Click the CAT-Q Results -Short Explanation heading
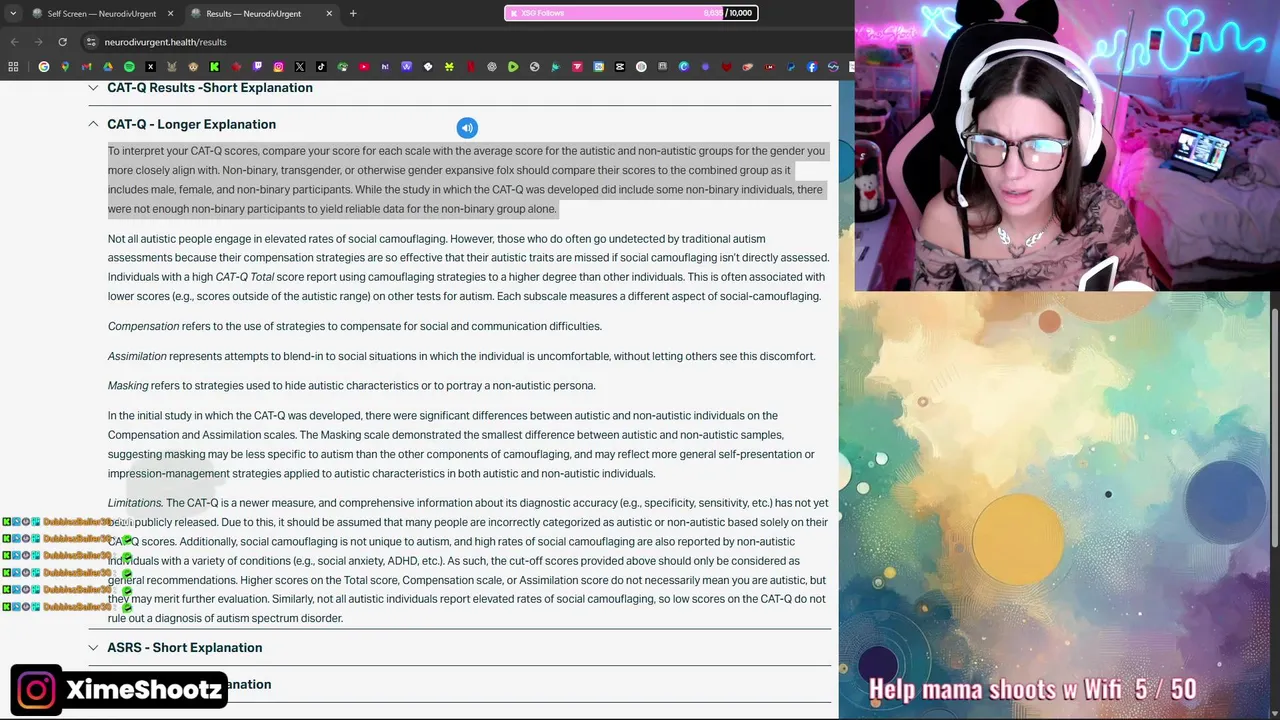This screenshot has width=1280, height=720. 210,88
